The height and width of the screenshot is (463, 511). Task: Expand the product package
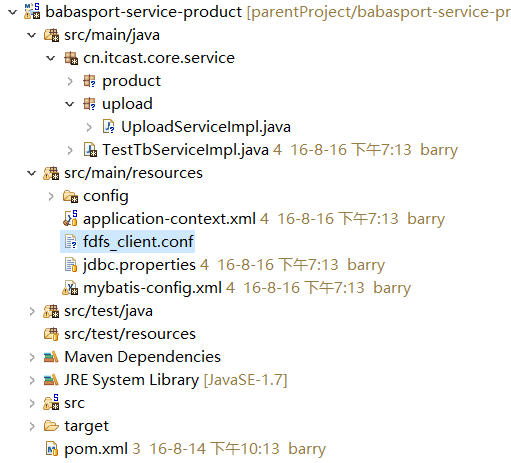point(70,81)
